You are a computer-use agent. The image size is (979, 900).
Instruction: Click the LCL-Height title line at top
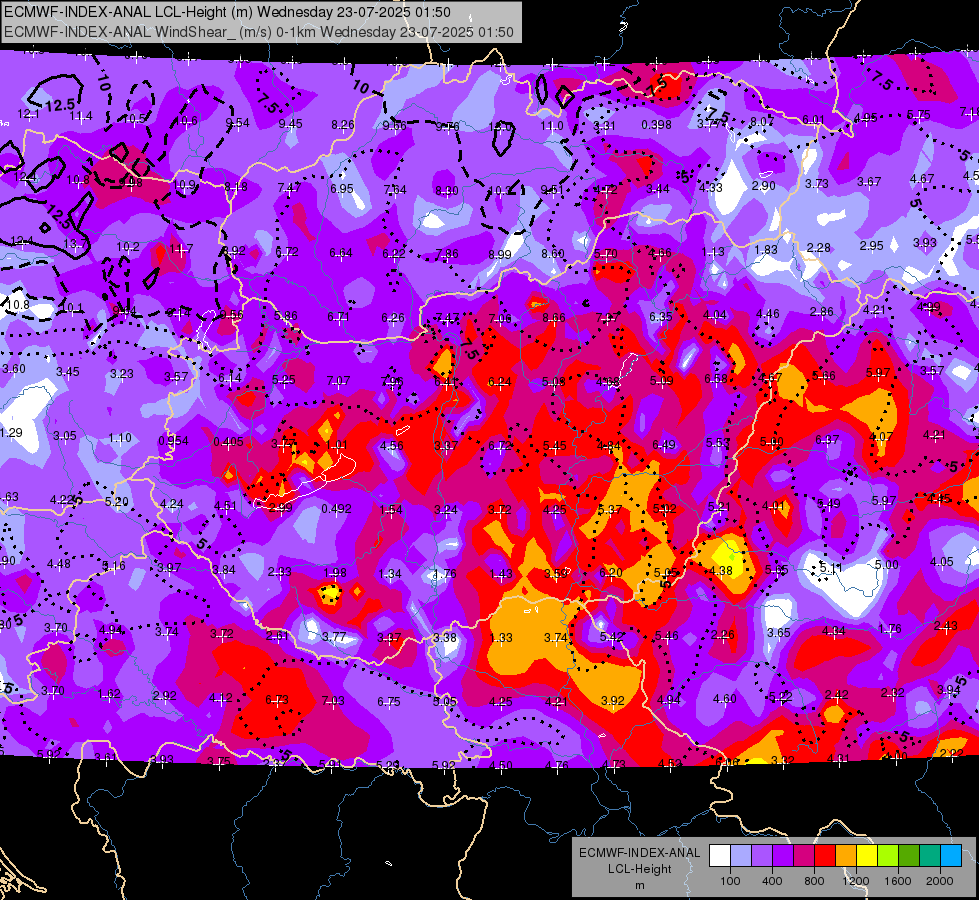coord(227,12)
